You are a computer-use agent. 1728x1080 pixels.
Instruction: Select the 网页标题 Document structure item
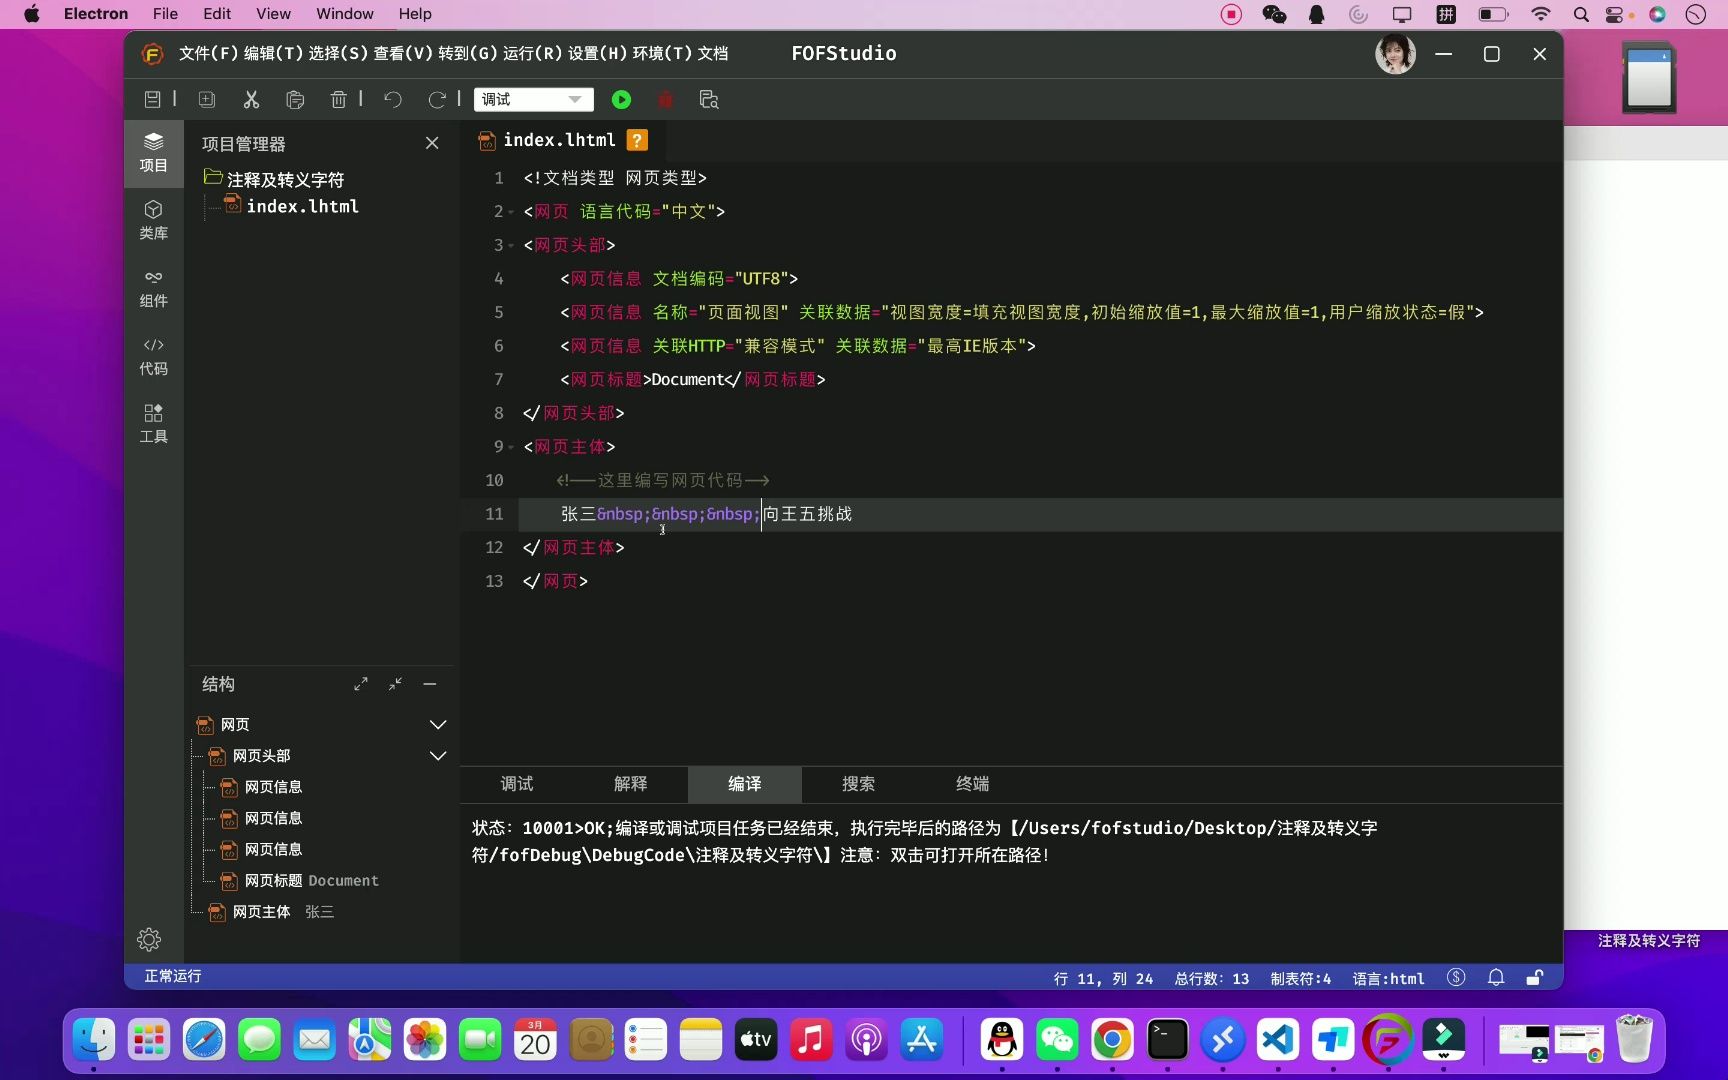coord(311,880)
